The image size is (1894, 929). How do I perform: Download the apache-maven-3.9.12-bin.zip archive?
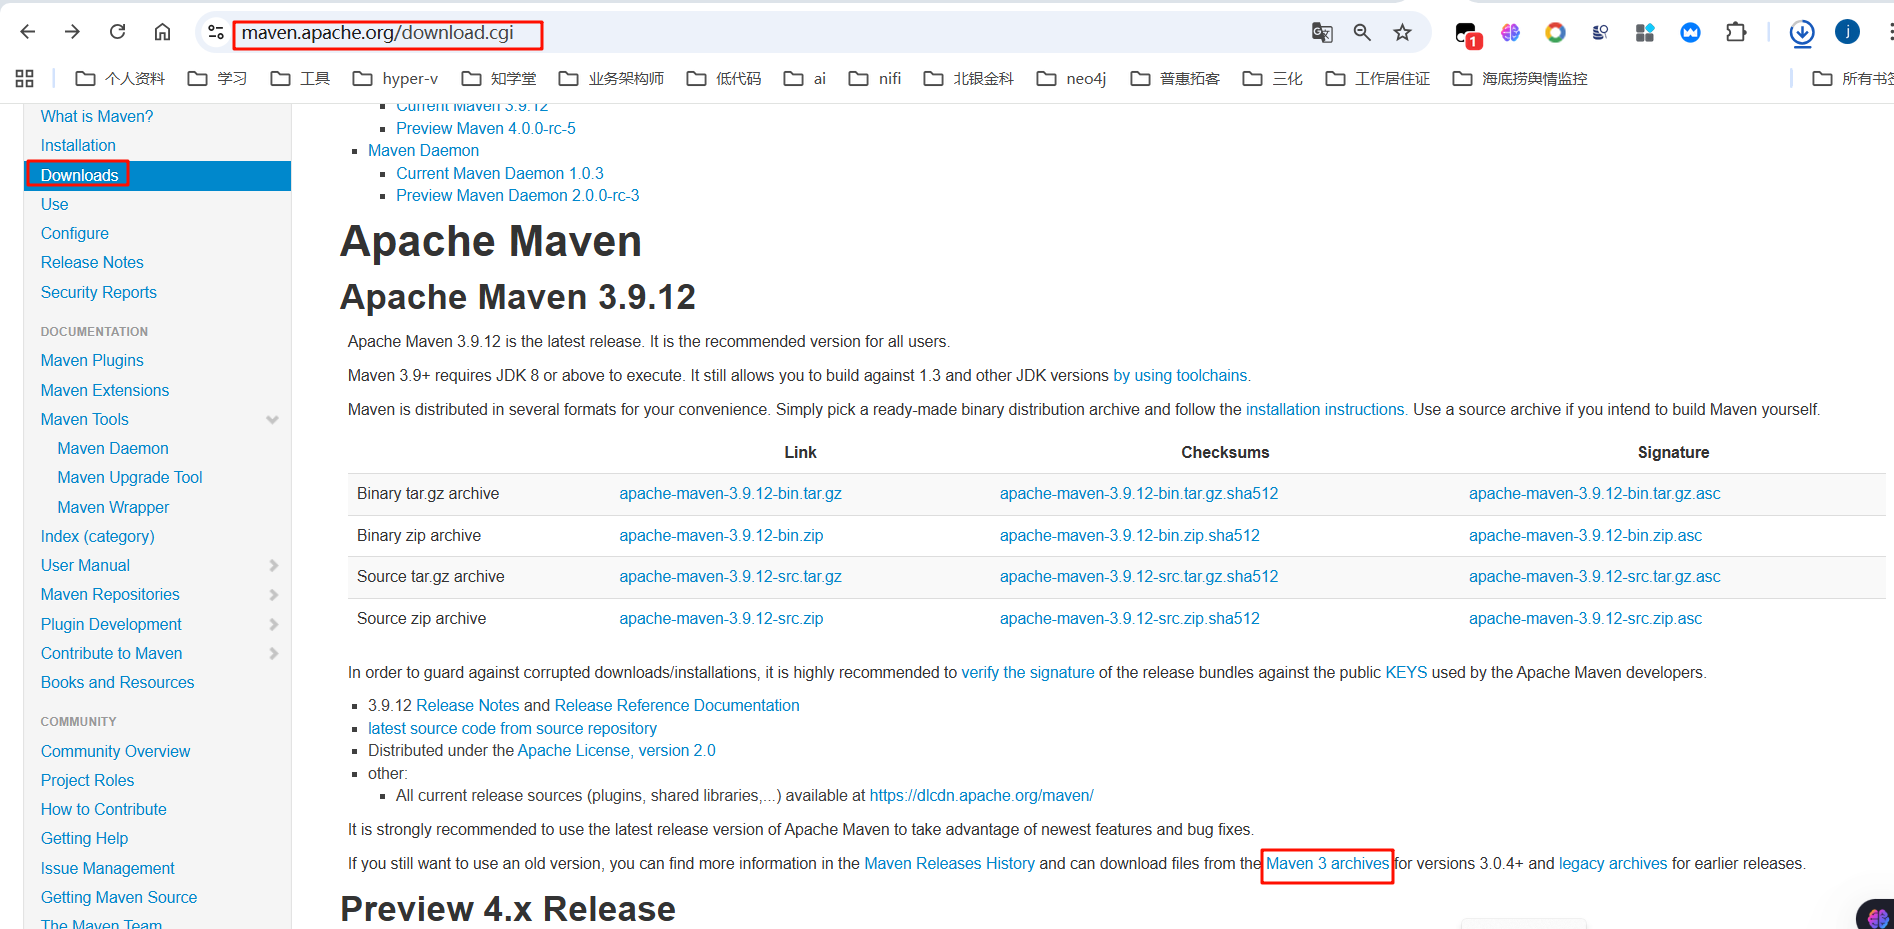pyautogui.click(x=721, y=535)
